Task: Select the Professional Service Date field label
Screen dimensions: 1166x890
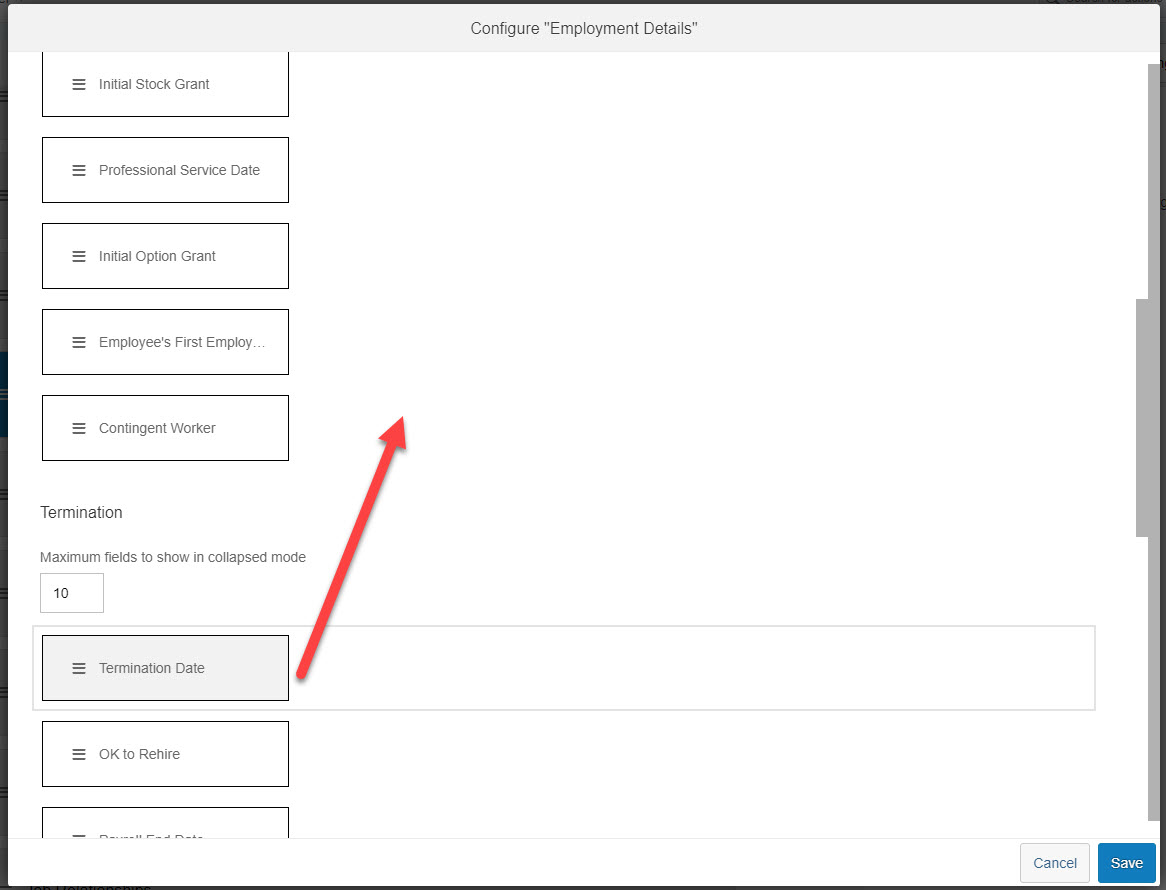Action: 179,170
